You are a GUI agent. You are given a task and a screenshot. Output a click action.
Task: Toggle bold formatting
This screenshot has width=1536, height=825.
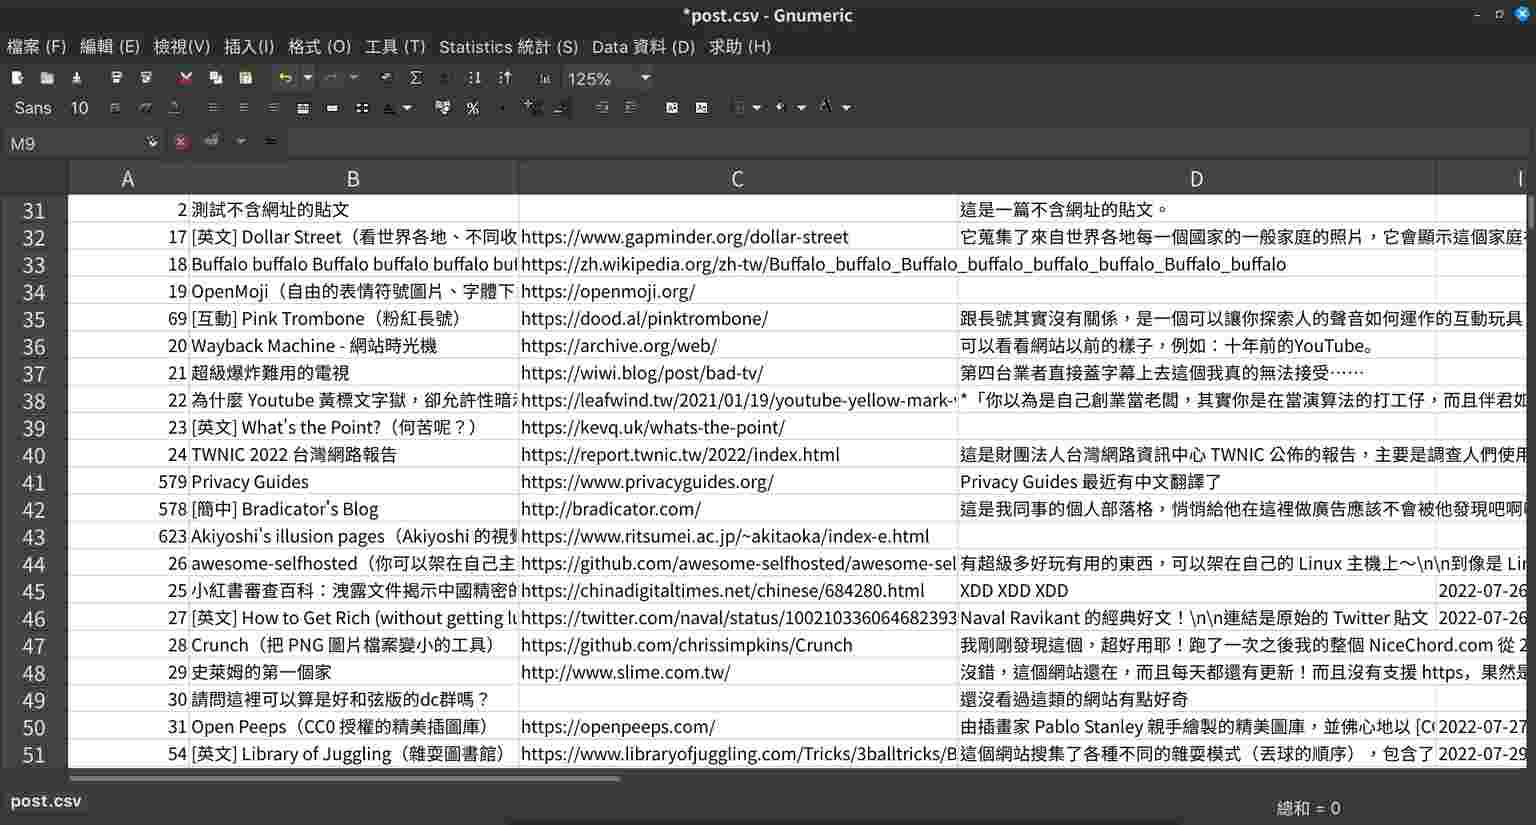[115, 108]
